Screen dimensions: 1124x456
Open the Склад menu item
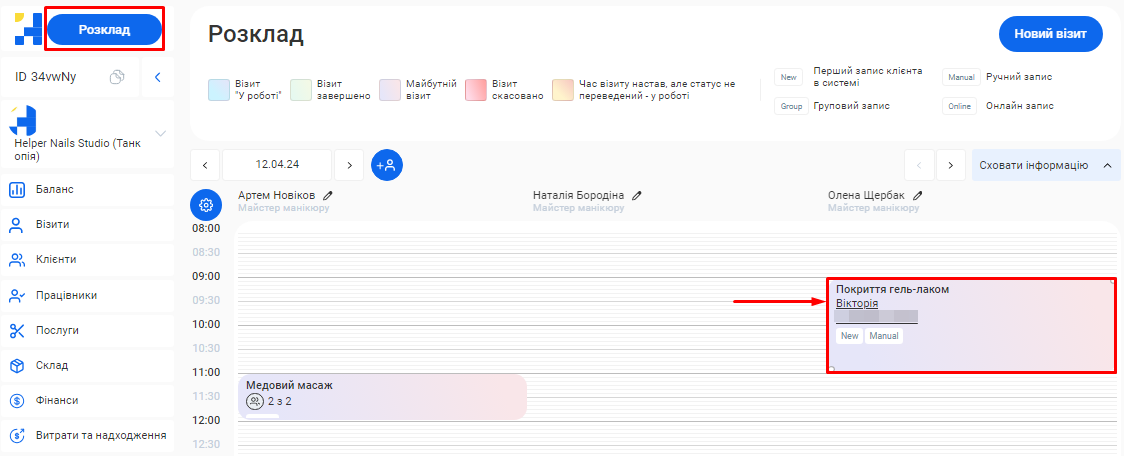53,365
